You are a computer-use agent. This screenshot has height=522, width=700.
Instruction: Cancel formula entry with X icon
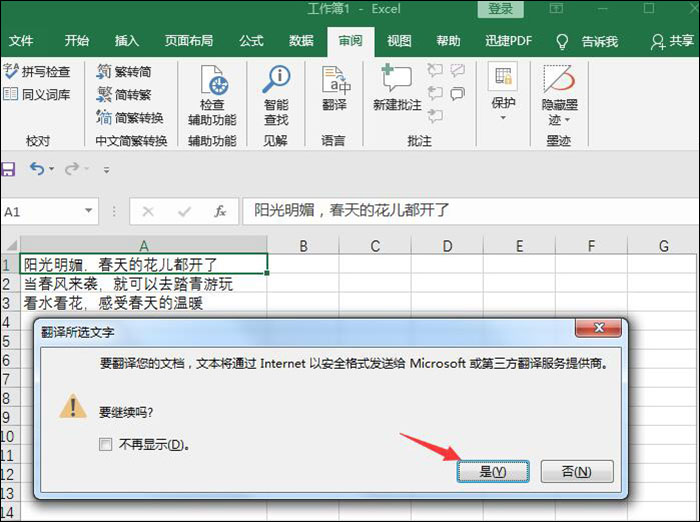[148, 211]
